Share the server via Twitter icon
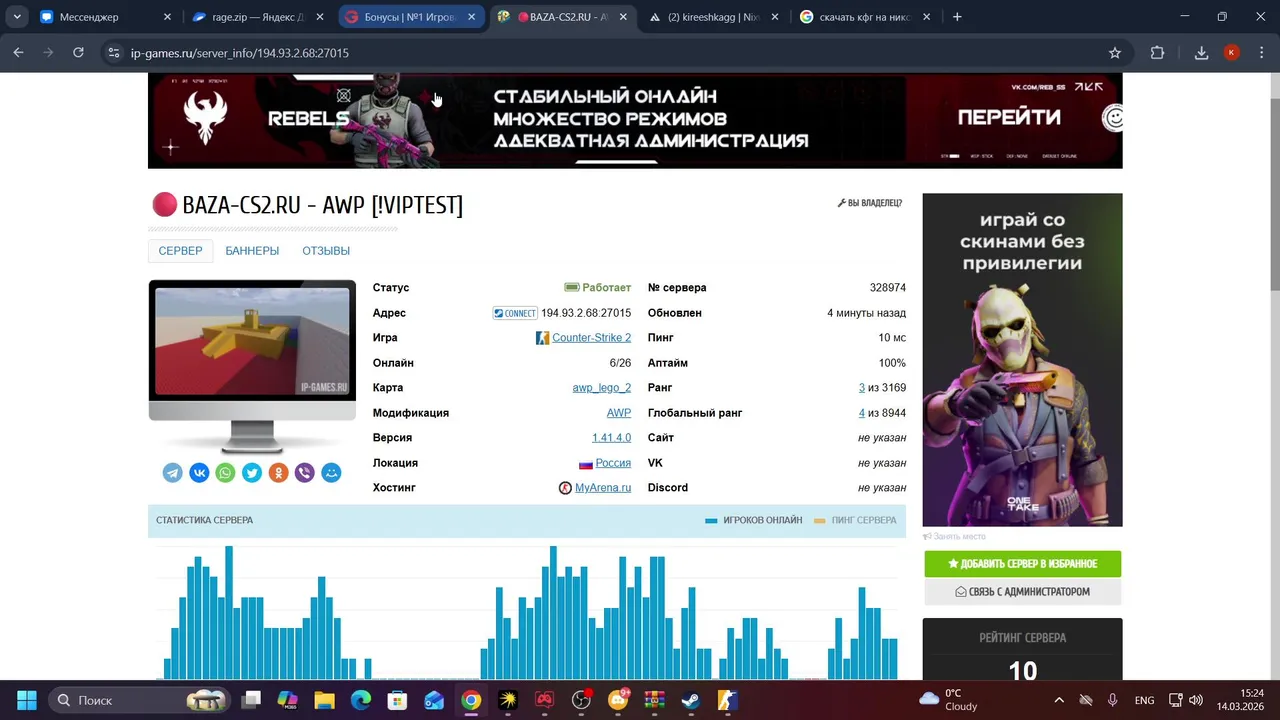Image resolution: width=1280 pixels, height=720 pixels. pyautogui.click(x=252, y=473)
